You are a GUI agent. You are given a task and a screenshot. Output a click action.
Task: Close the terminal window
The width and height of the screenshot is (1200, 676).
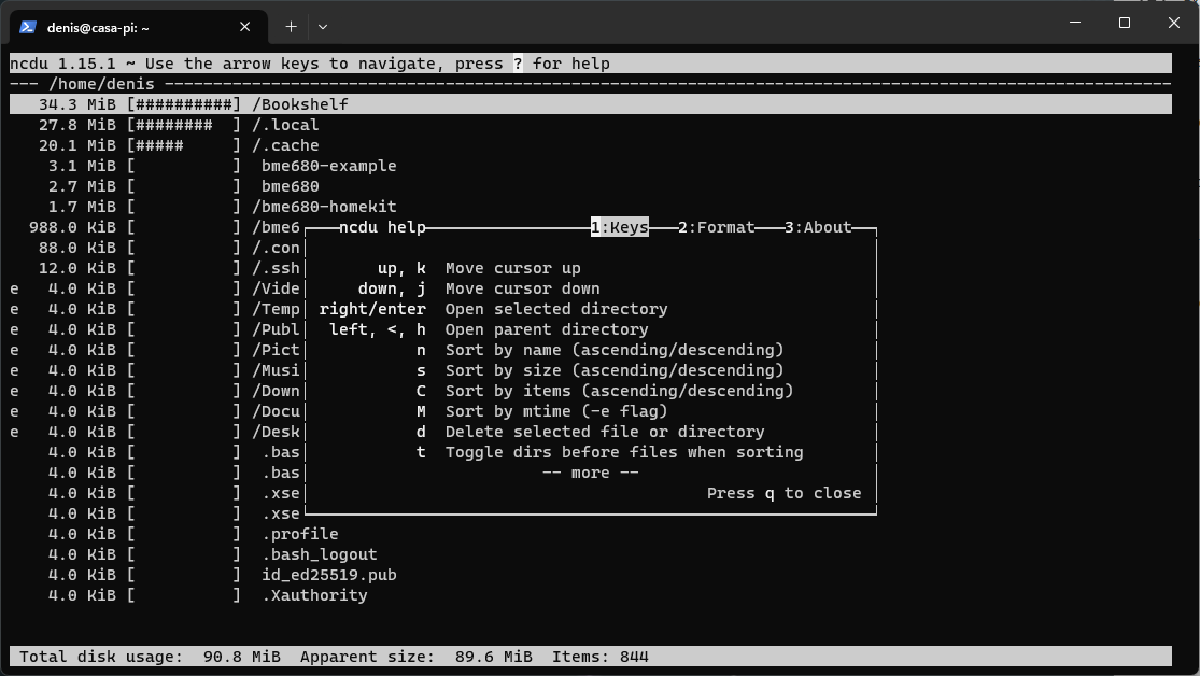click(1172, 22)
